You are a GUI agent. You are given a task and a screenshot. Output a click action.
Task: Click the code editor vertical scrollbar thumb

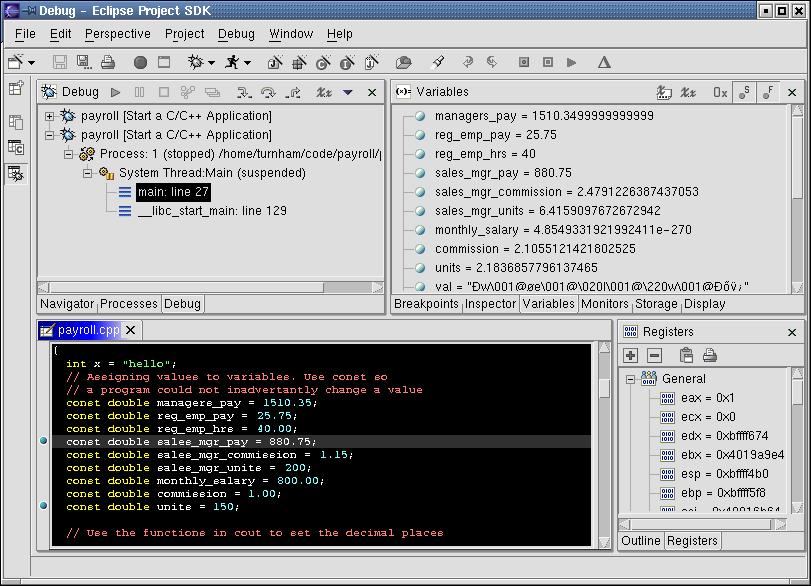click(603, 387)
